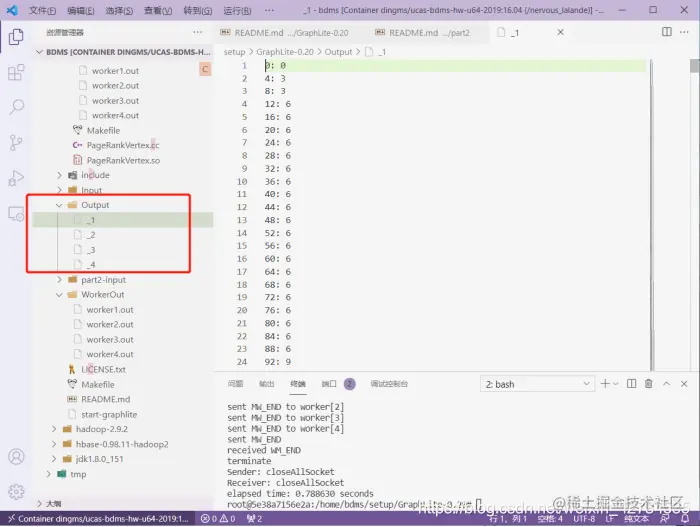Screen dimensions: 700x527
Task: Open the Search view icon
Action: (x=16, y=107)
